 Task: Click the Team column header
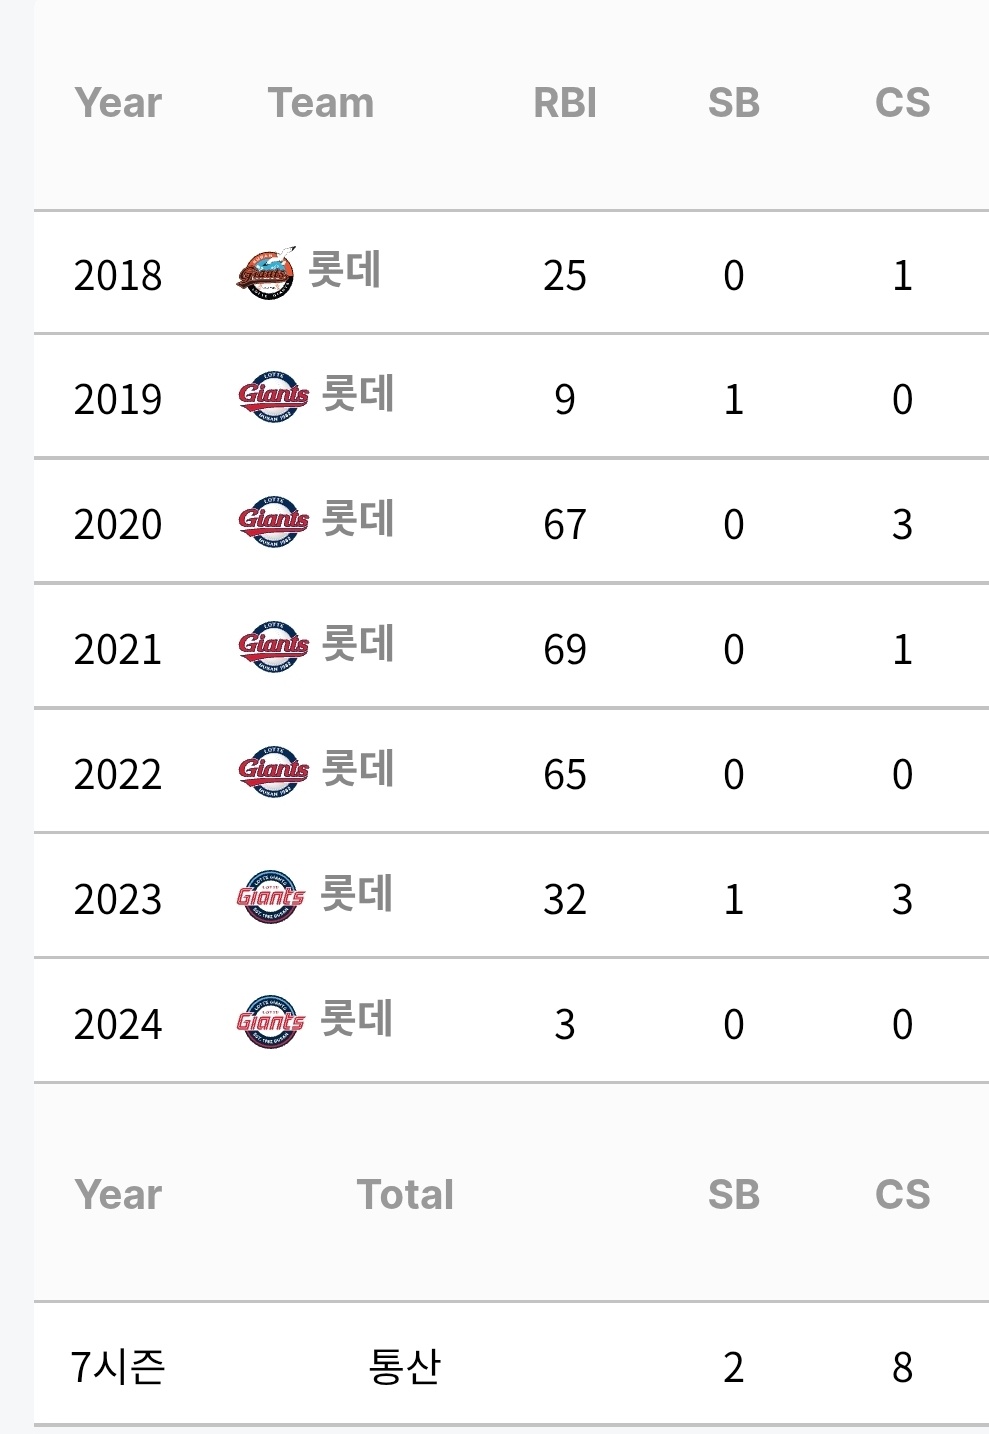[x=321, y=103]
